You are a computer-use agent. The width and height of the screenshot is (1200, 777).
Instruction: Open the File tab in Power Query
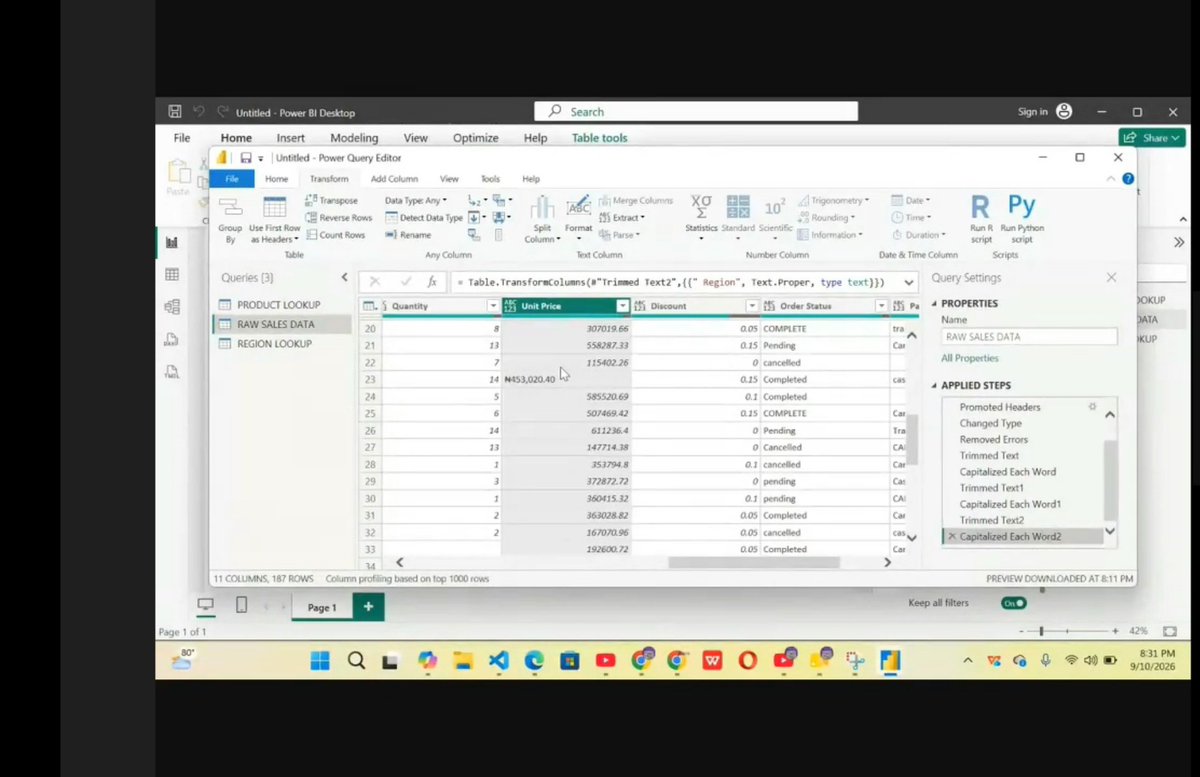tap(232, 179)
